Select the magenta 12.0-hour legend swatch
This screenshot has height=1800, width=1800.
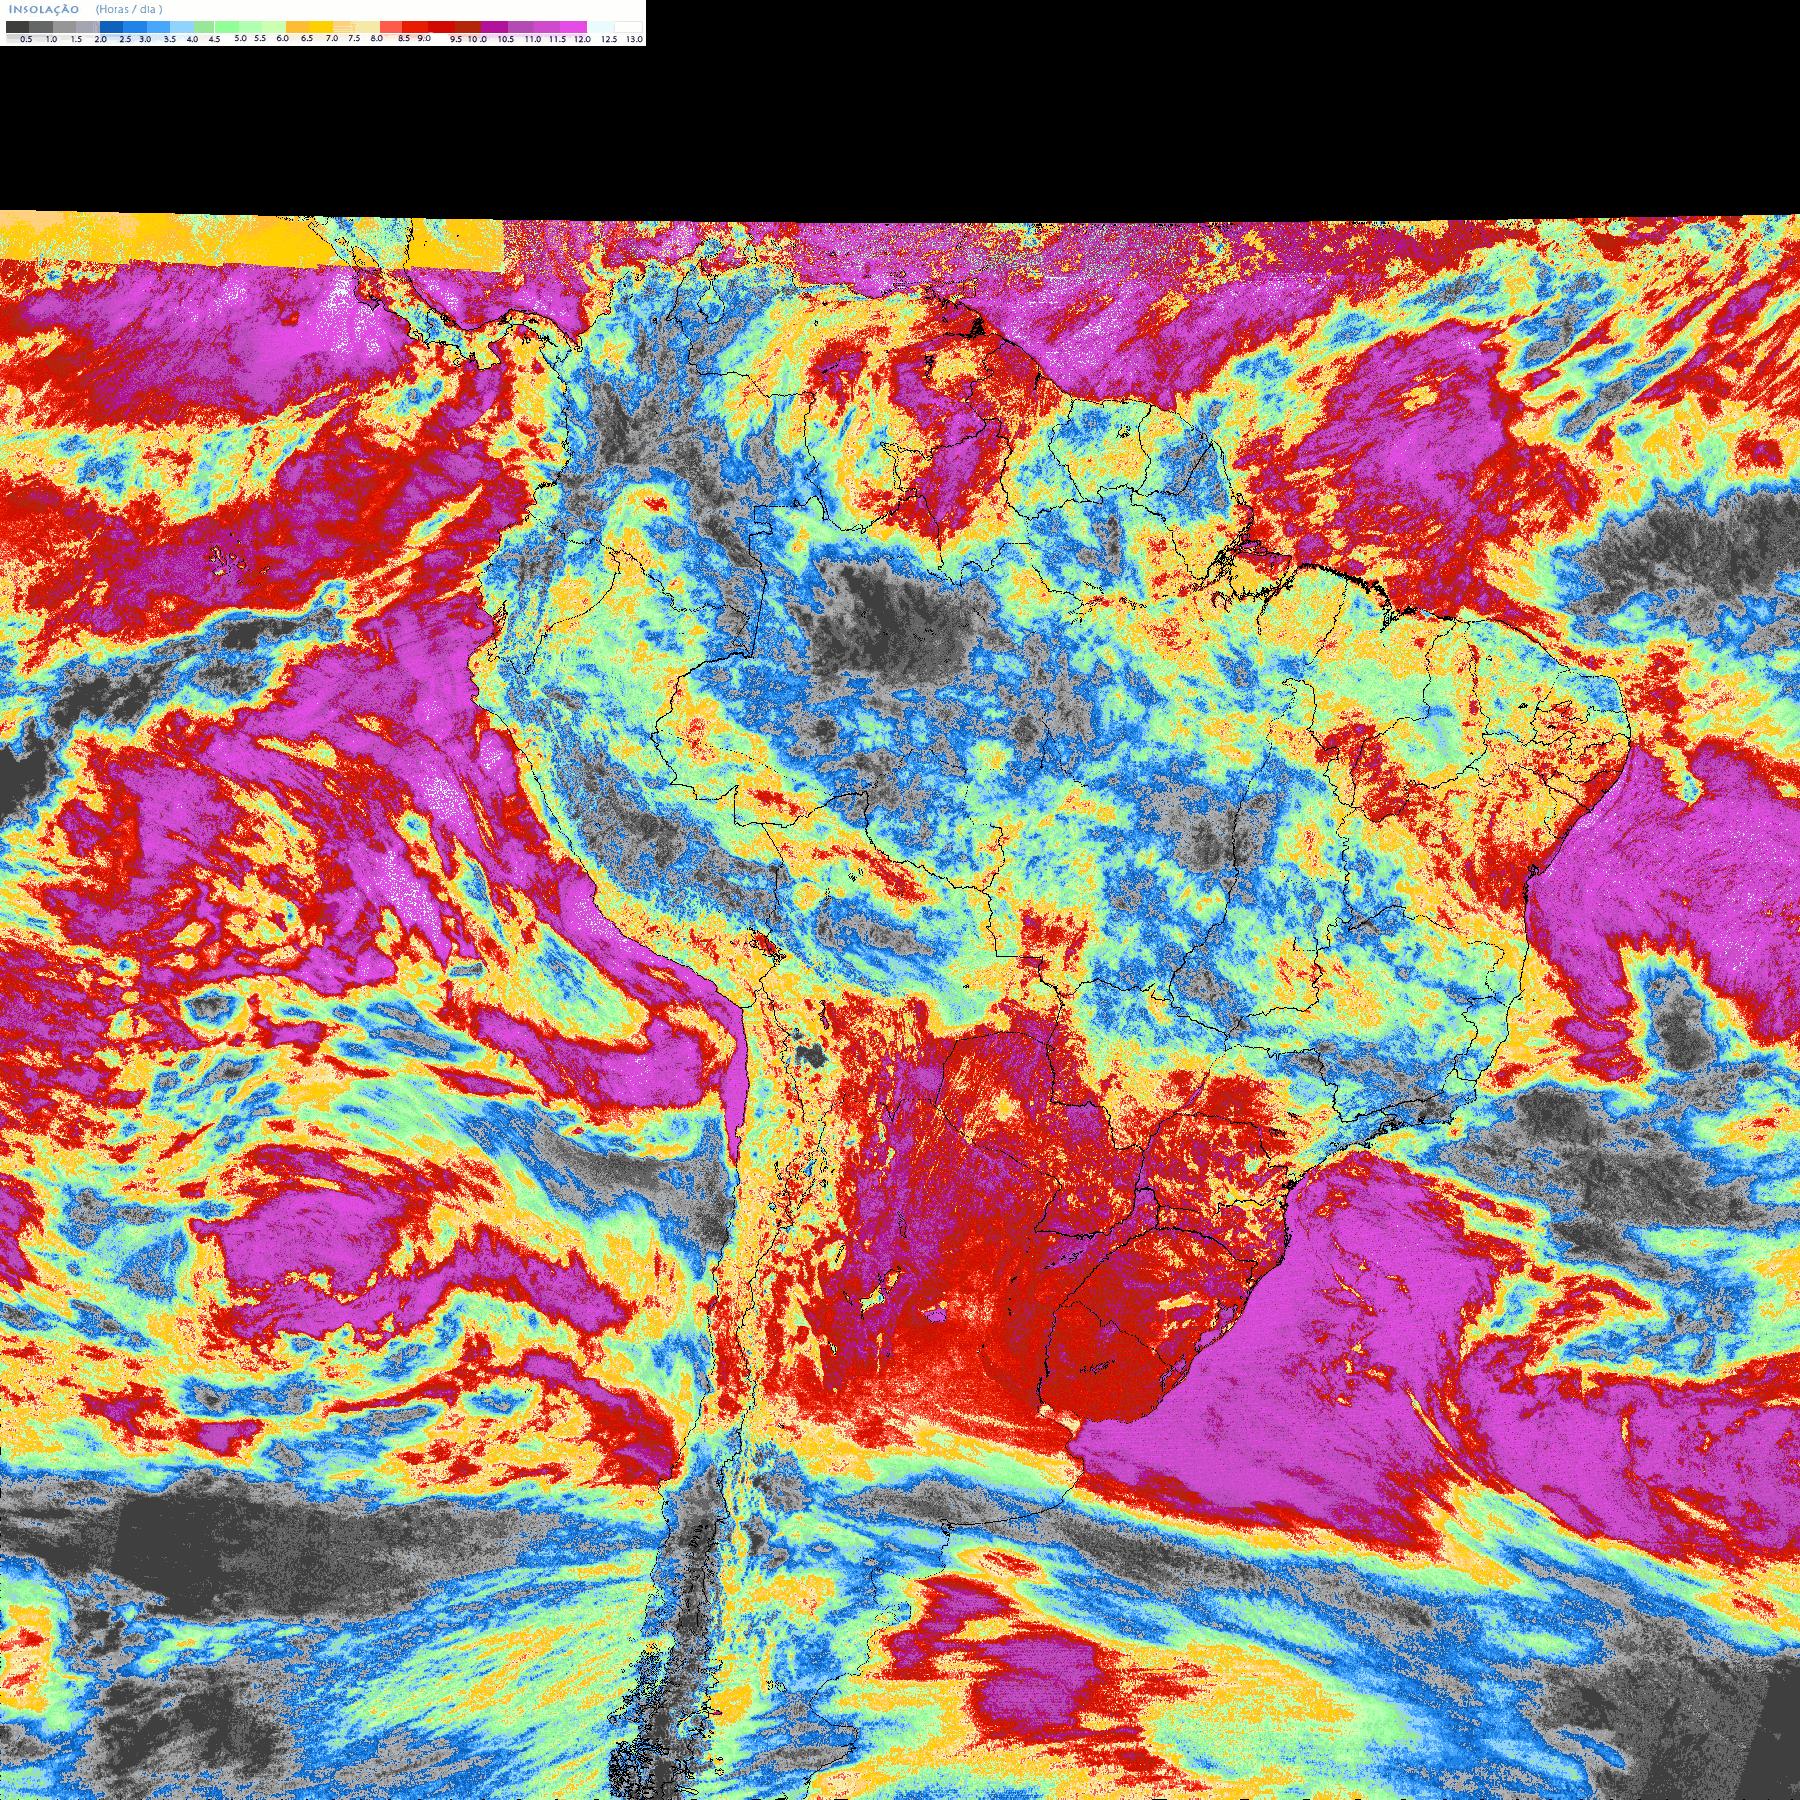[x=573, y=27]
